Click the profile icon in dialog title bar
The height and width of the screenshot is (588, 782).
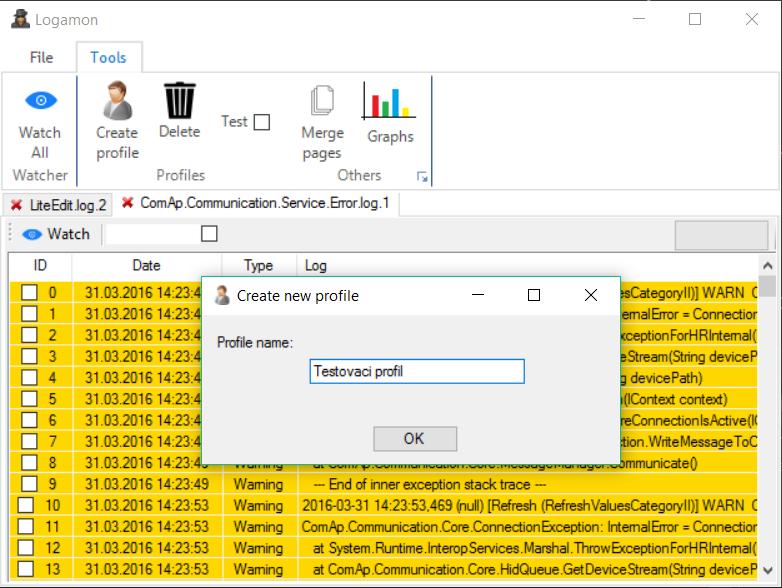coord(222,295)
